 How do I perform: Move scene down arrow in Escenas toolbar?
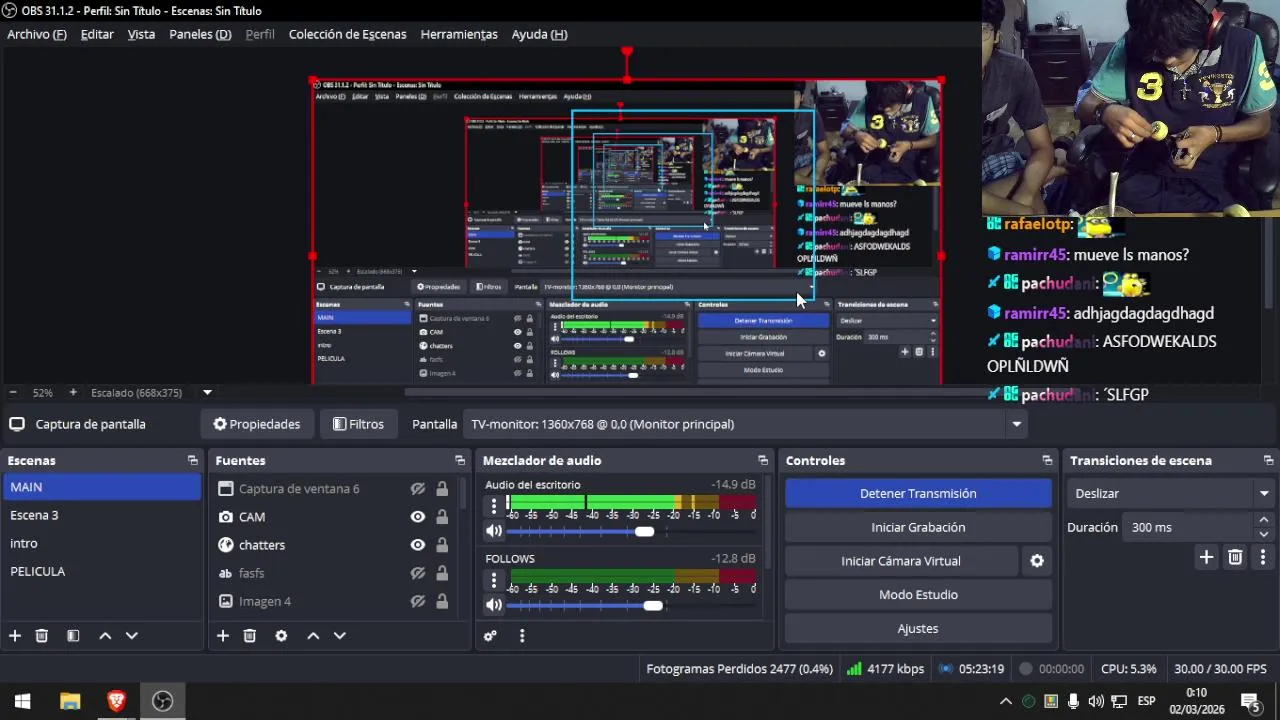[131, 636]
